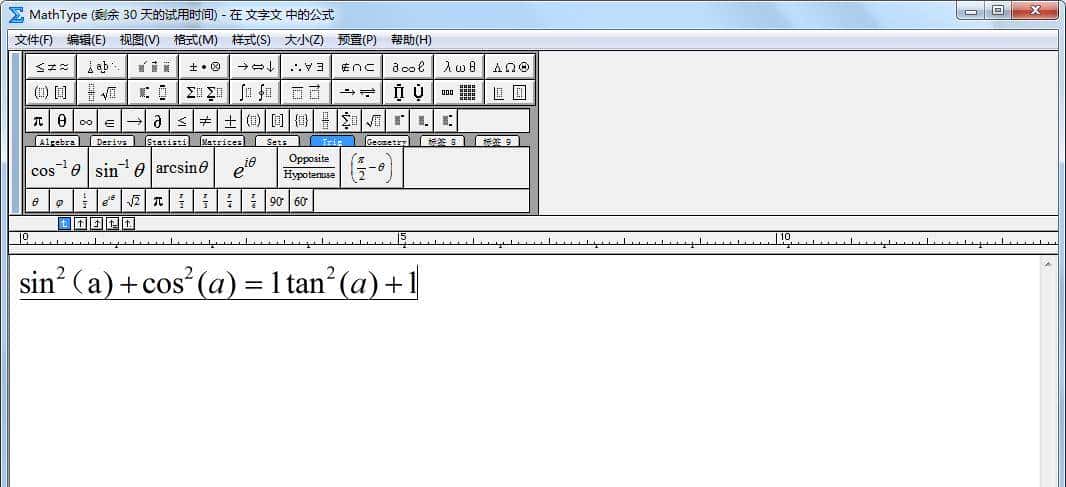Insert the Opposite over Hypotenuse fraction
1066x487 pixels.
(x=309, y=167)
